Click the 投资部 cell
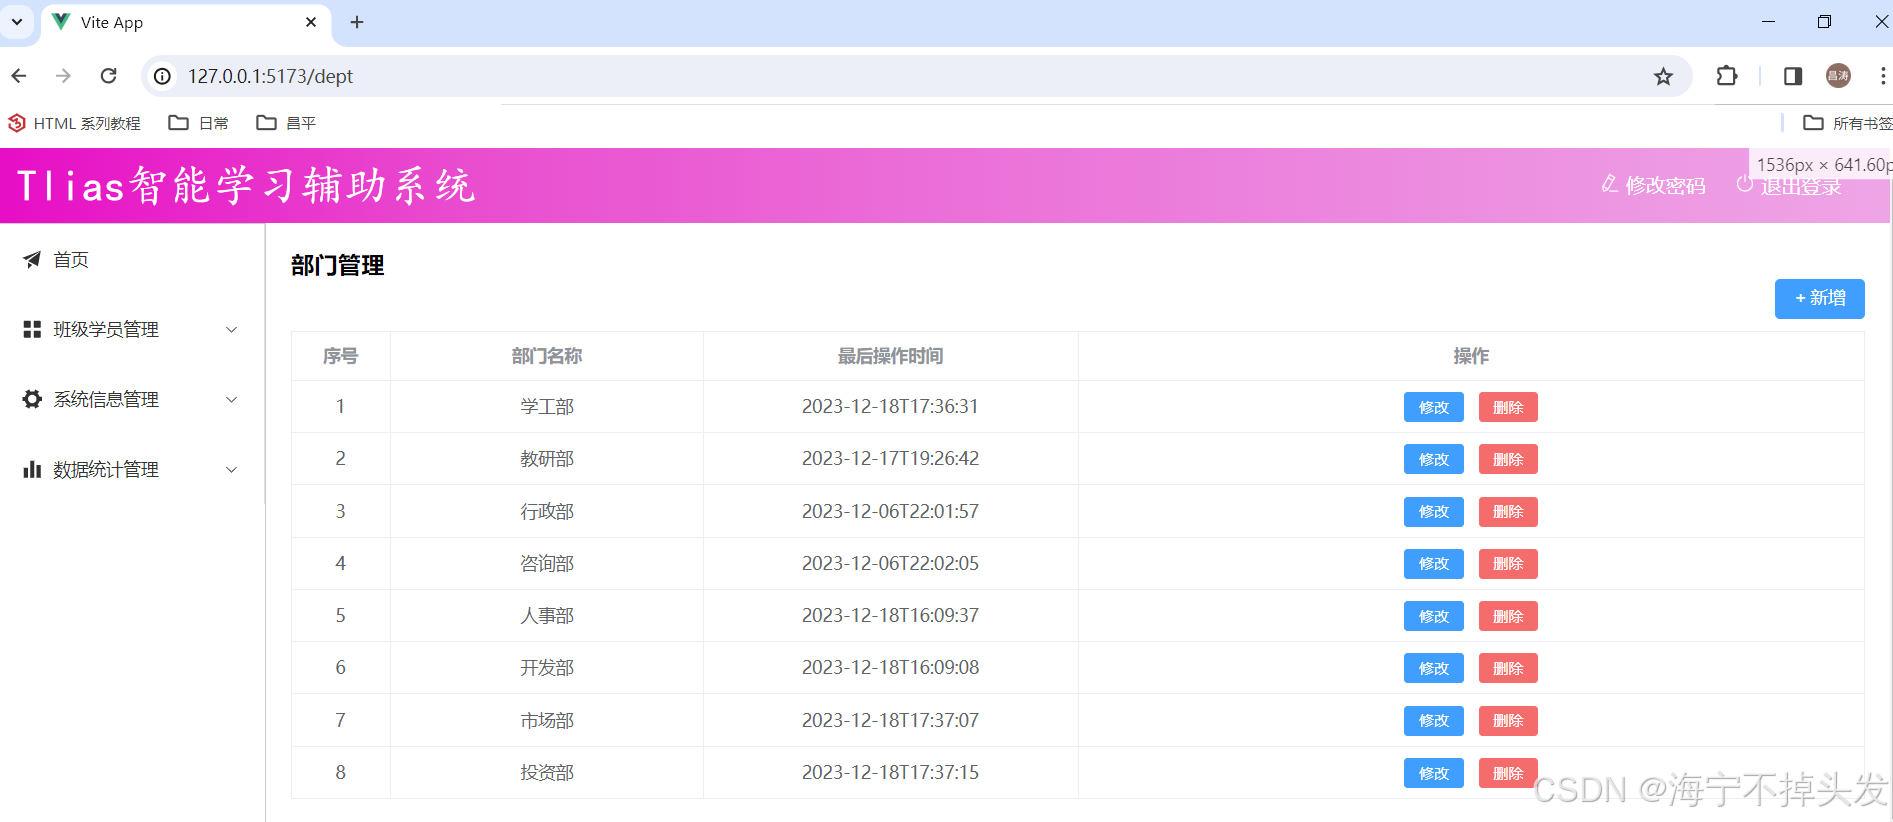Image resolution: width=1893 pixels, height=822 pixels. 547,773
